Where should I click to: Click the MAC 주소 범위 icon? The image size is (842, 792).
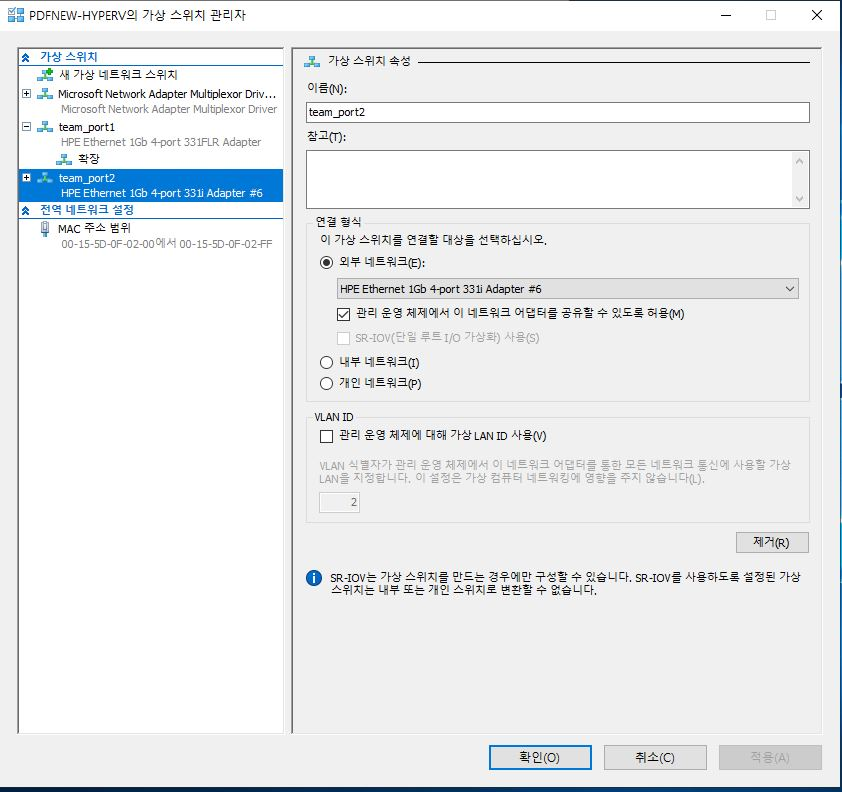pyautogui.click(x=45, y=229)
